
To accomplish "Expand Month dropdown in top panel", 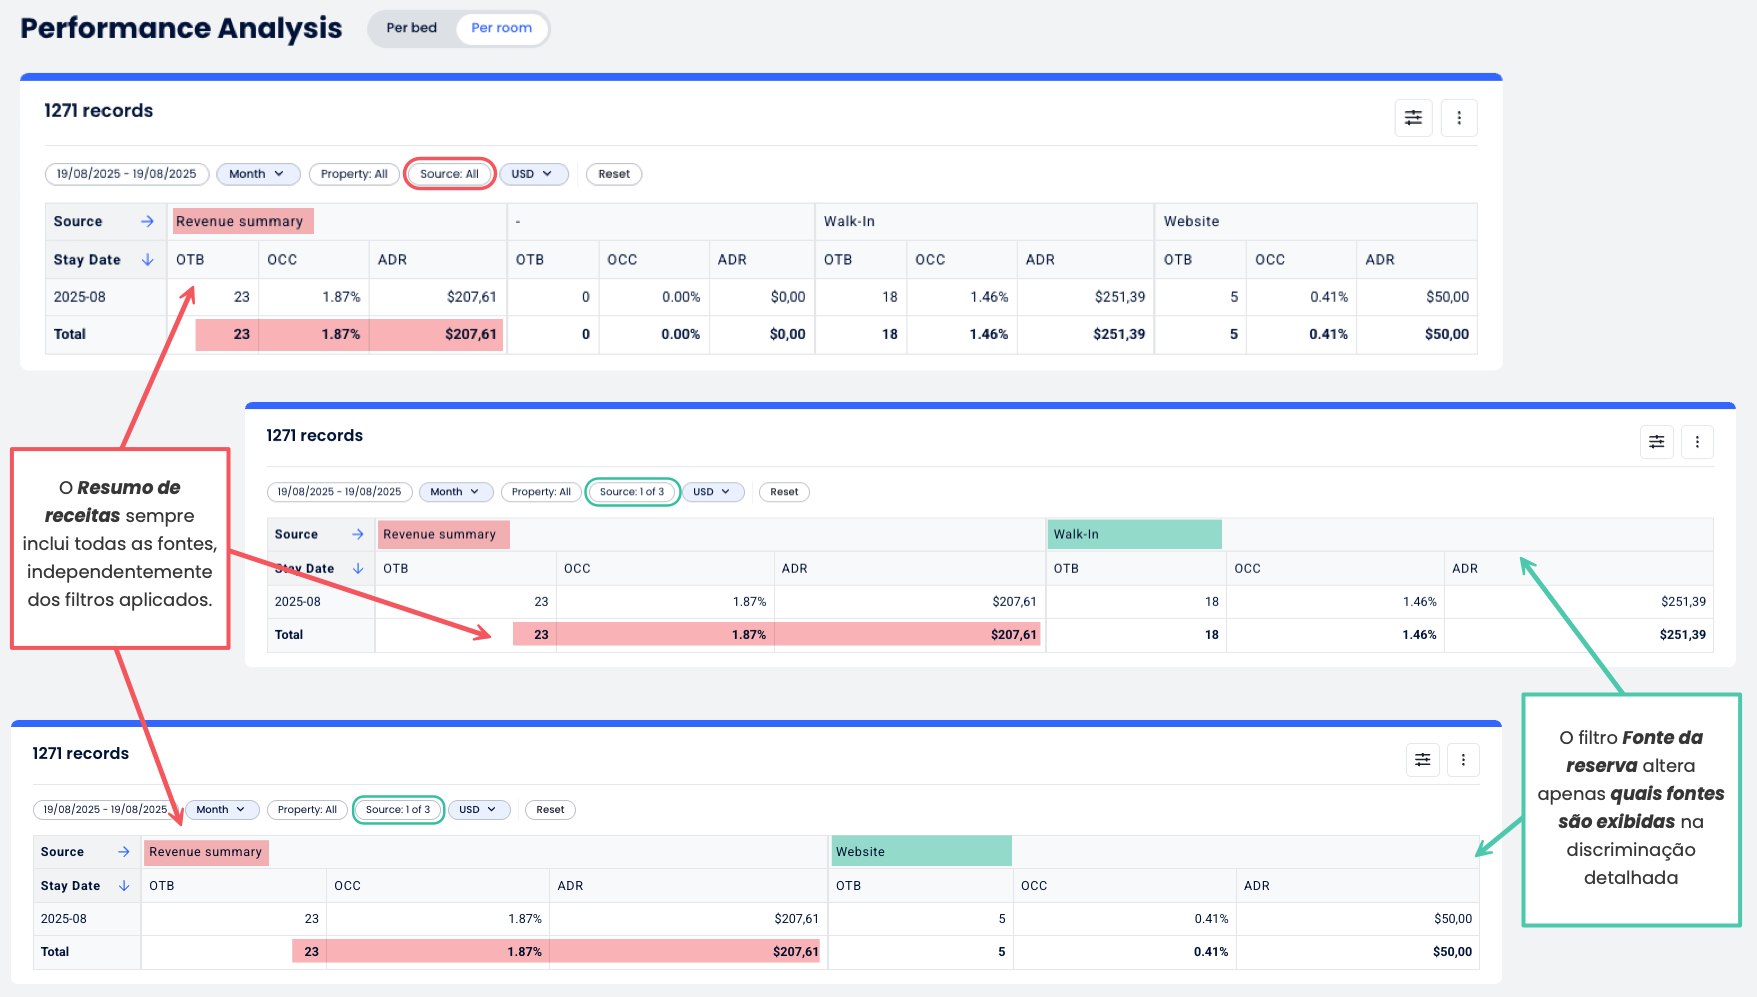I will 257,174.
